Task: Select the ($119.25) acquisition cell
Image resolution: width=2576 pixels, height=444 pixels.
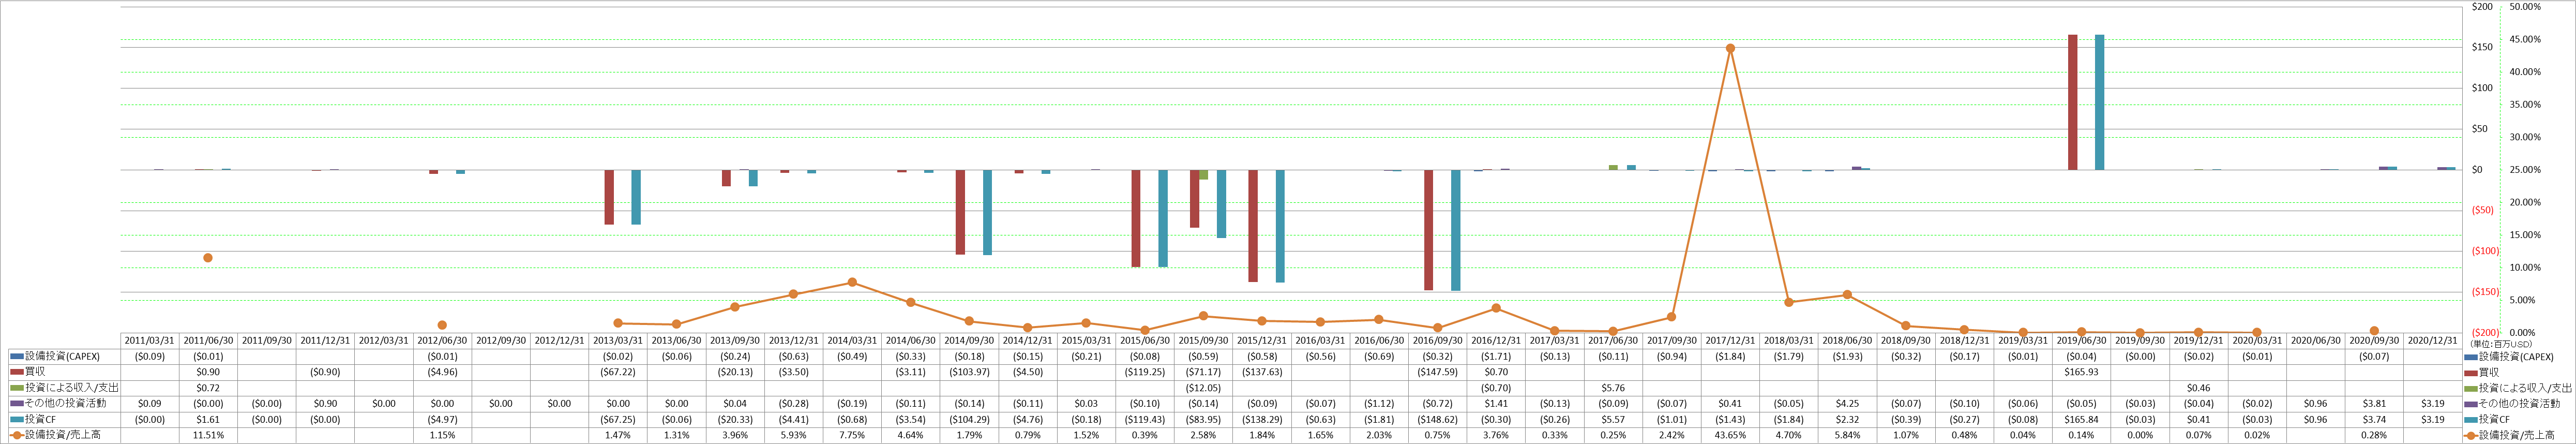Action: [1145, 372]
